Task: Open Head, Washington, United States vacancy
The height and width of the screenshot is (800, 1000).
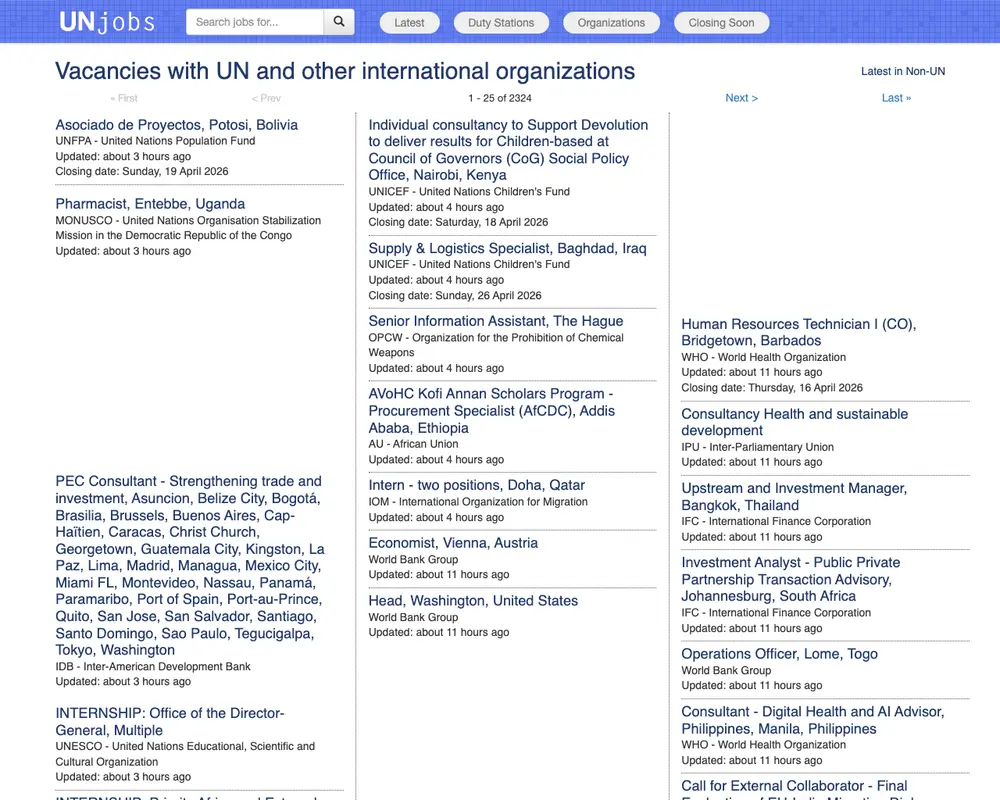Action: click(473, 601)
